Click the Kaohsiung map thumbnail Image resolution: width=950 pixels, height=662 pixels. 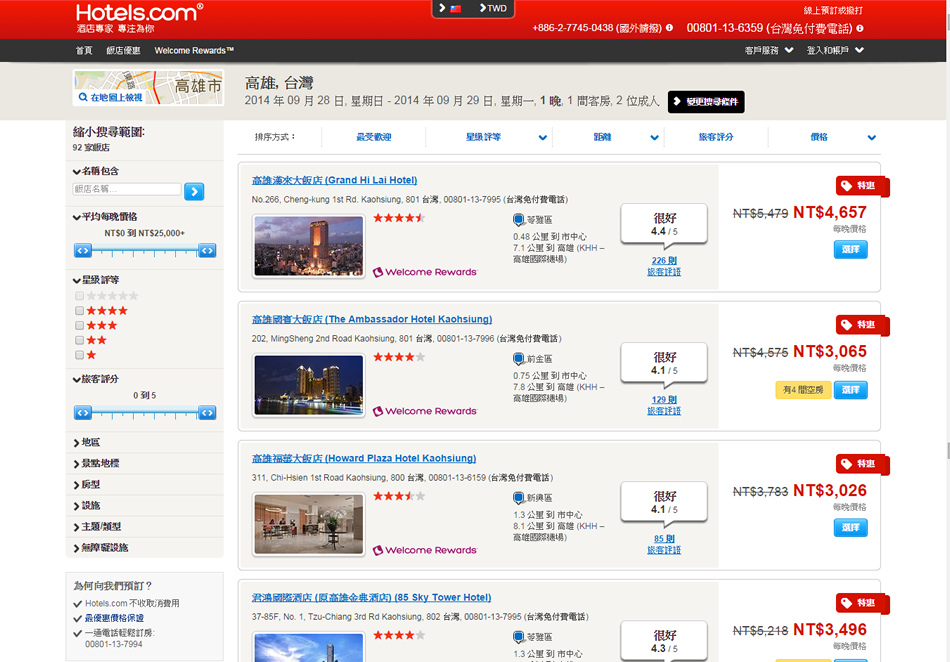148,88
